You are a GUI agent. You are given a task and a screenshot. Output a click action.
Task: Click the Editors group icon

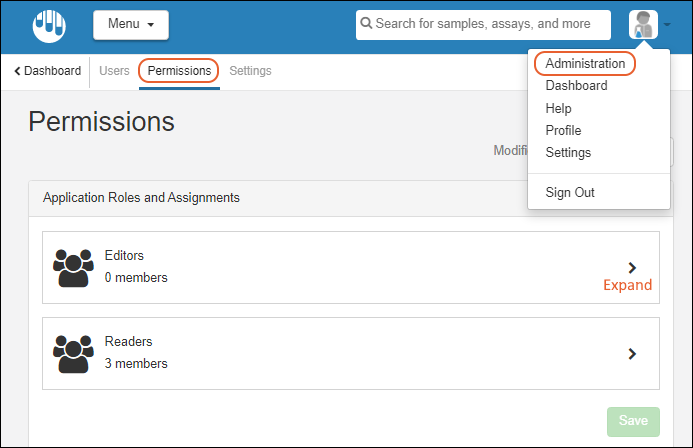click(72, 267)
